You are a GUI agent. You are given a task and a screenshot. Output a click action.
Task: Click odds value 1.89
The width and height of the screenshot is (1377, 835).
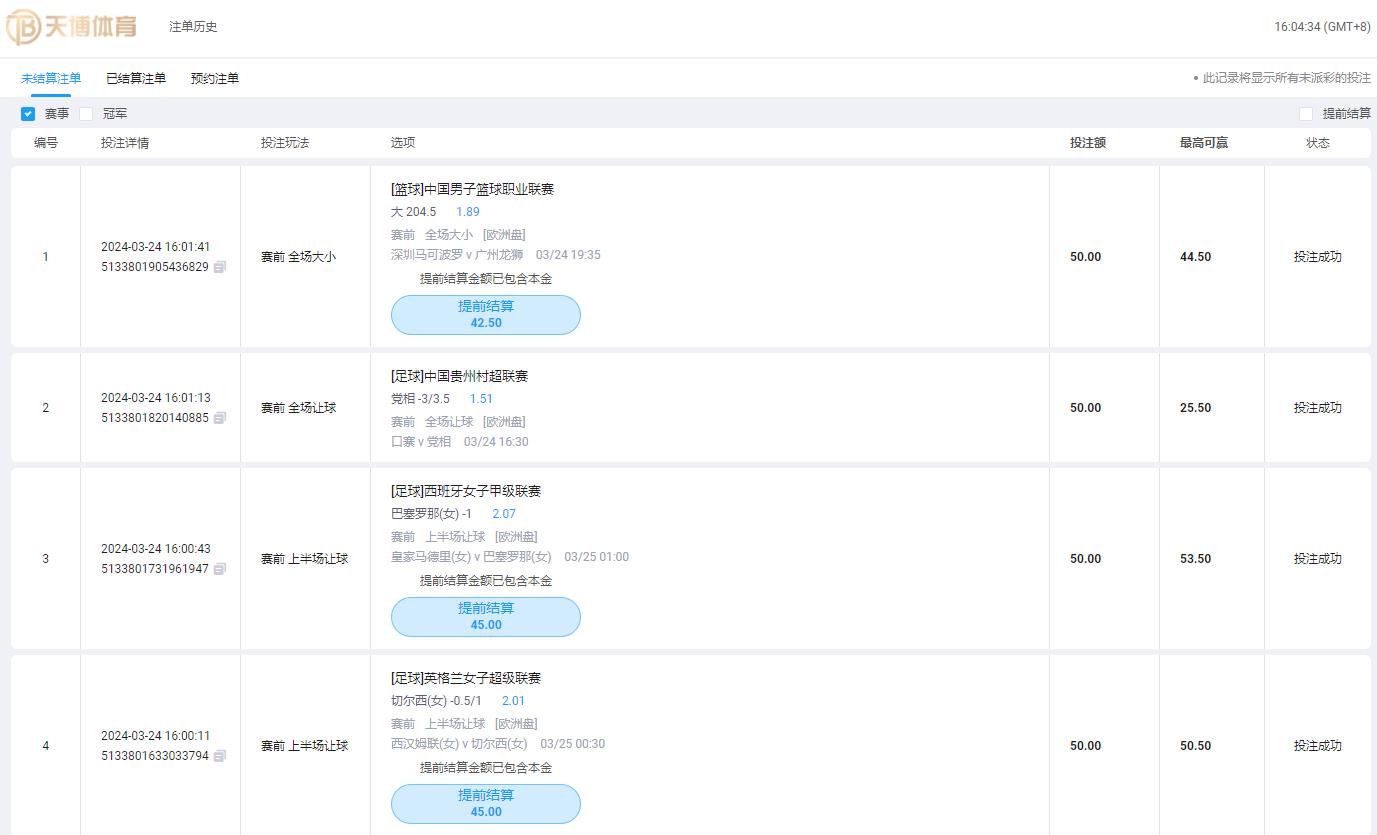coord(468,212)
